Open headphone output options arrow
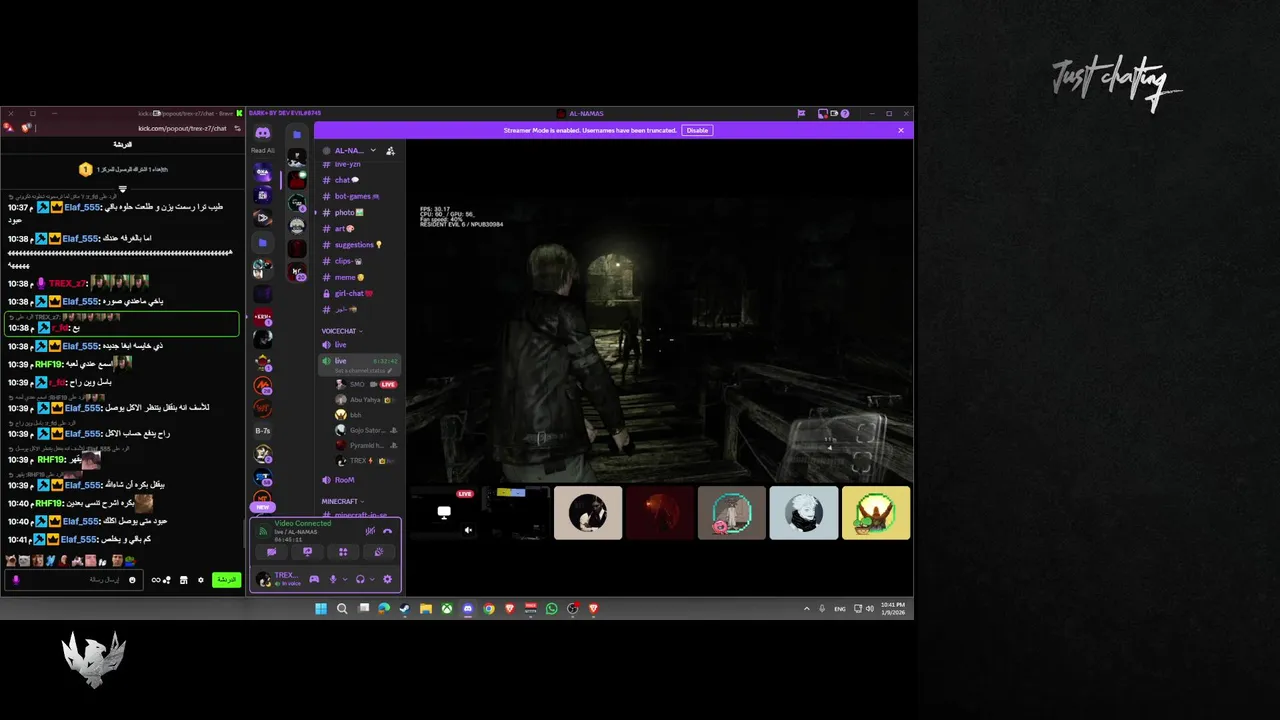This screenshot has height=720, width=1280. [x=372, y=579]
